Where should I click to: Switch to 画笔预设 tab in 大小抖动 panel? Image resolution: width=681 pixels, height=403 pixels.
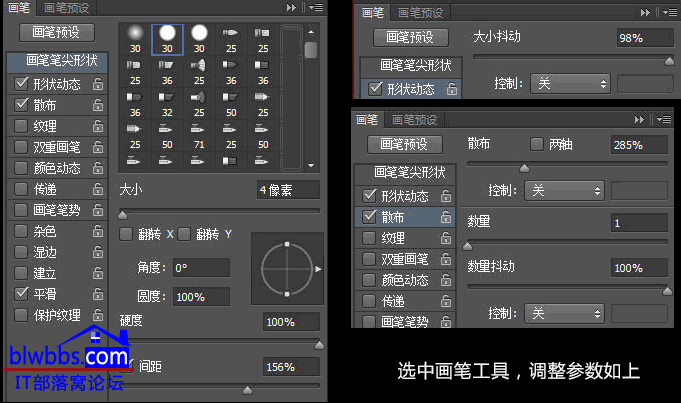point(420,13)
